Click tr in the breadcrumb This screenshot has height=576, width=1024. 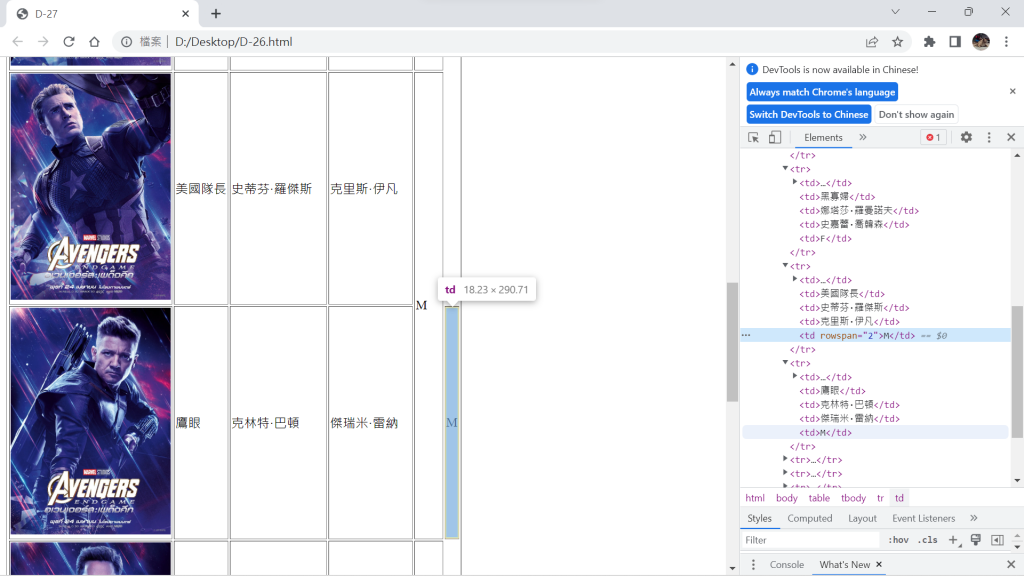[x=880, y=498]
